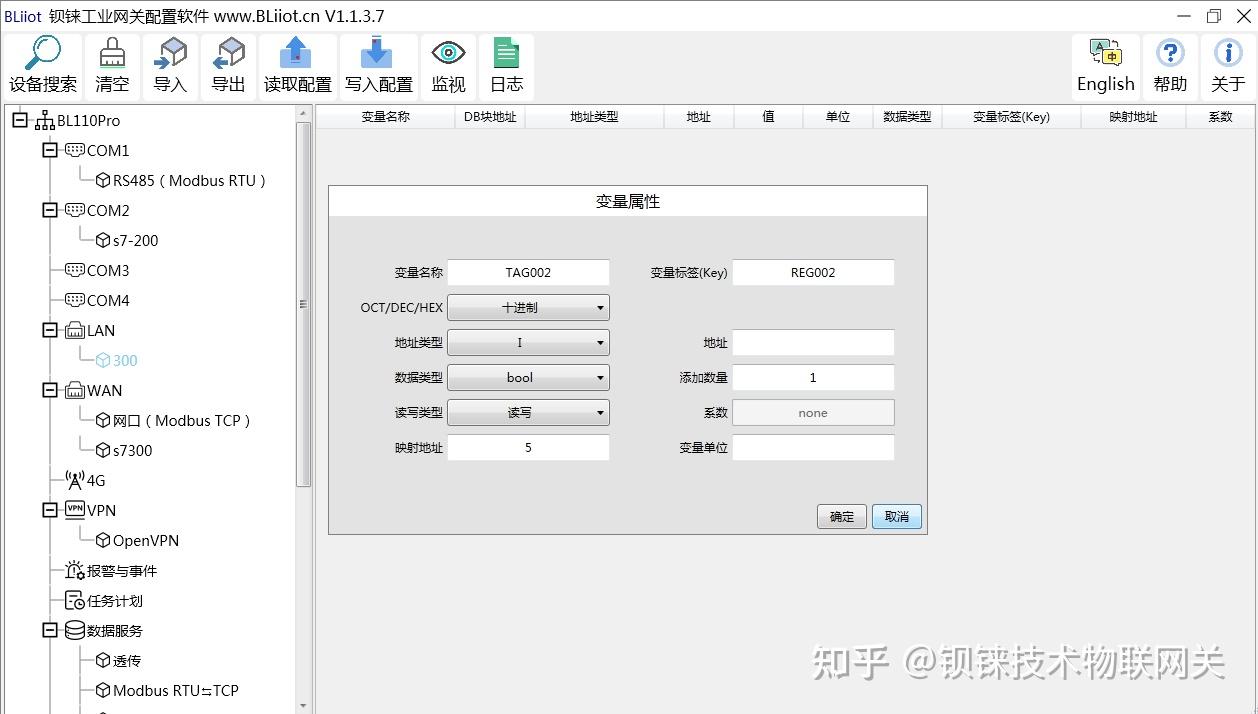This screenshot has height=714, width=1258.
Task: Select the VPN node
Action: [x=101, y=510]
